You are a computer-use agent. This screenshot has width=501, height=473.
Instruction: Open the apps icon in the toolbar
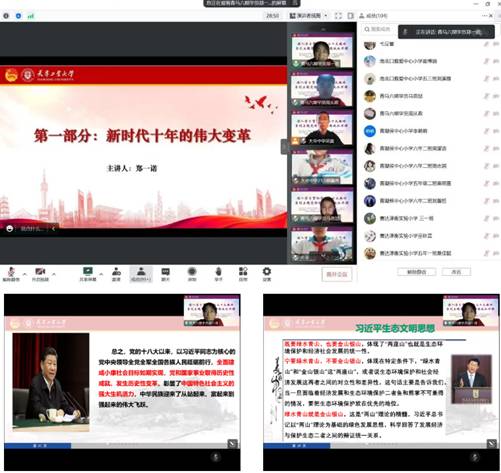tap(243, 275)
